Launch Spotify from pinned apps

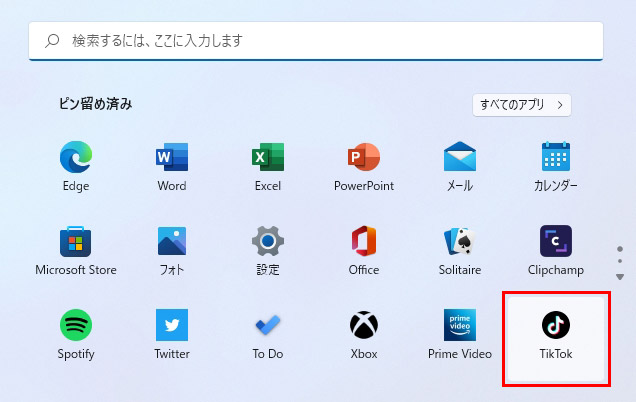pyautogui.click(x=76, y=326)
